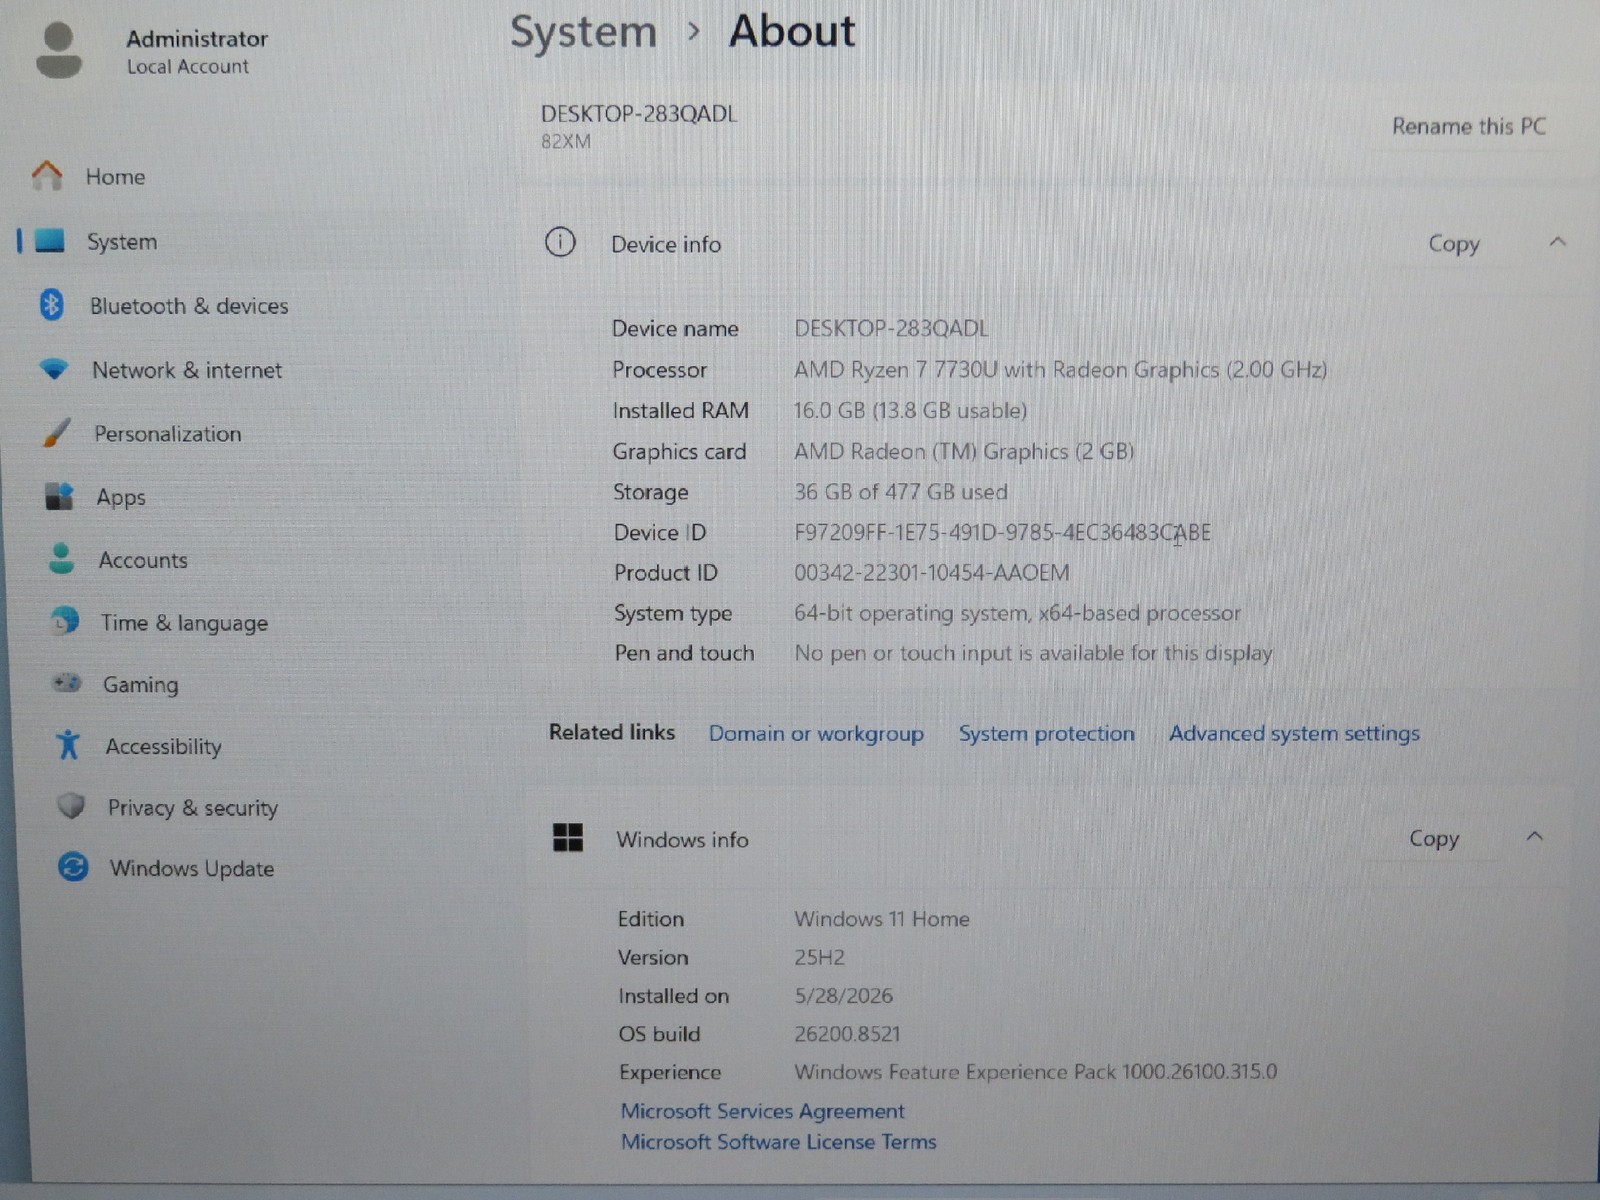Select Apps in the sidebar
The image size is (1600, 1200).
pos(121,497)
